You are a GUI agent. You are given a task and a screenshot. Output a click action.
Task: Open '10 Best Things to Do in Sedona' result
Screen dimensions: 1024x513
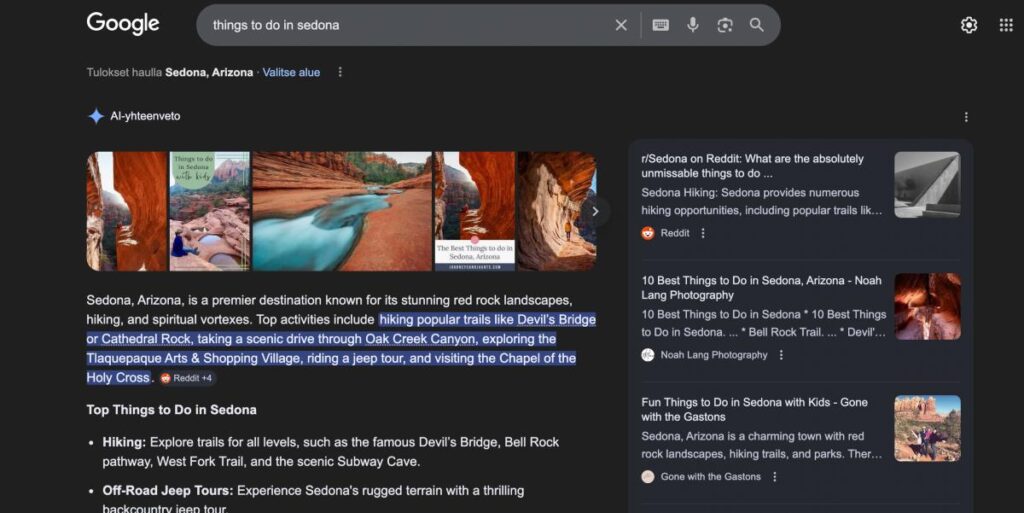pos(761,287)
